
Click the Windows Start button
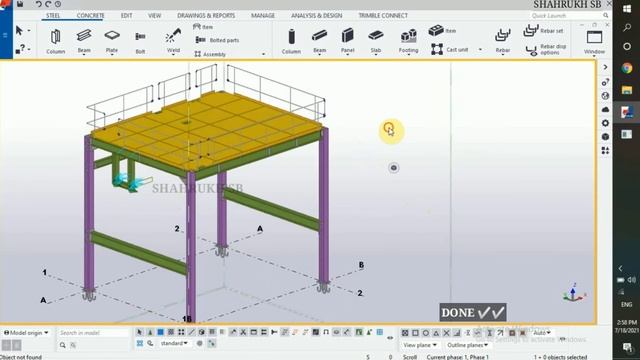[x=627, y=9]
